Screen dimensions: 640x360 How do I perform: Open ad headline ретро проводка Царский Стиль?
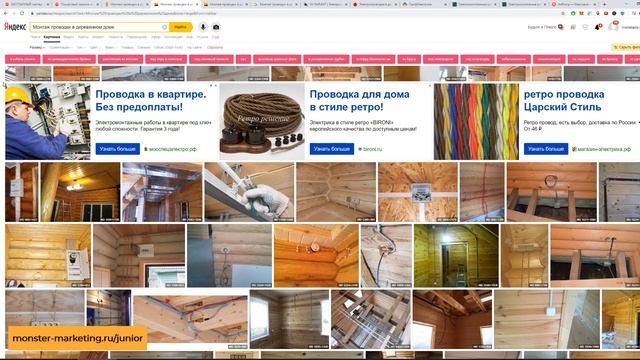click(x=564, y=100)
